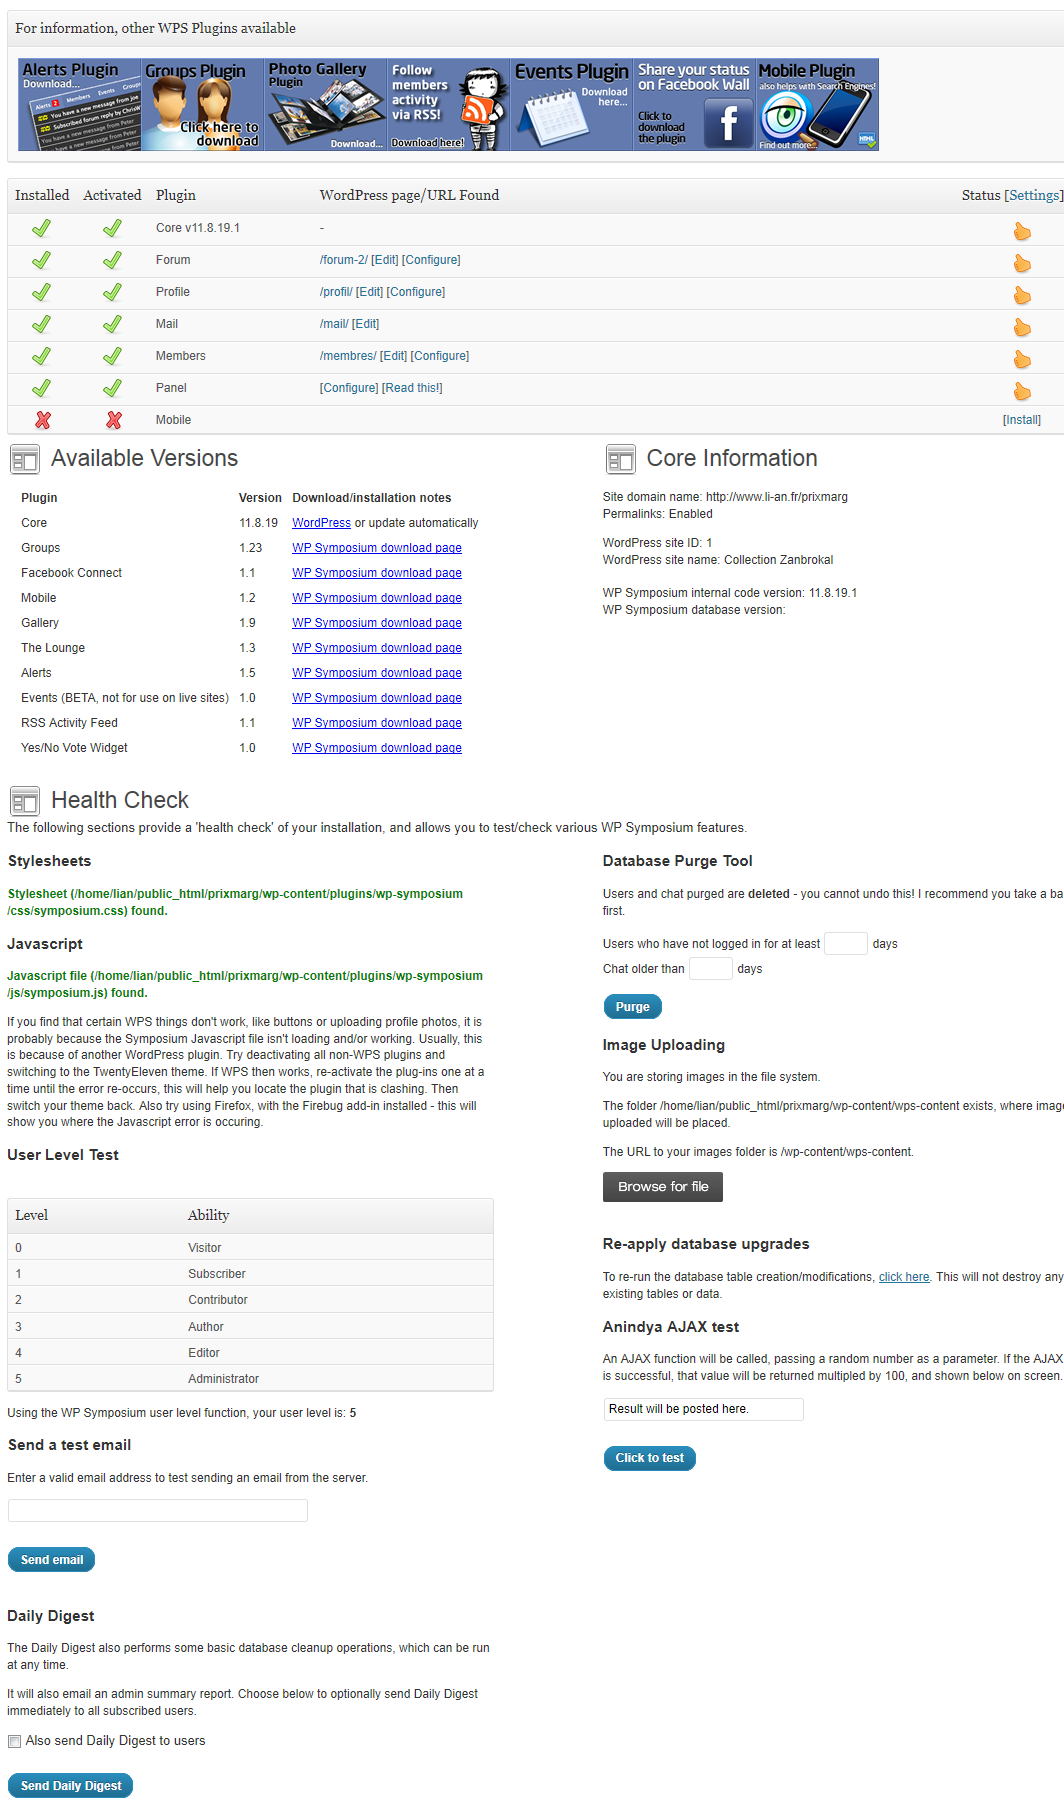This screenshot has height=1816, width=1064.
Task: Click Configure link for Profile
Action: point(416,292)
